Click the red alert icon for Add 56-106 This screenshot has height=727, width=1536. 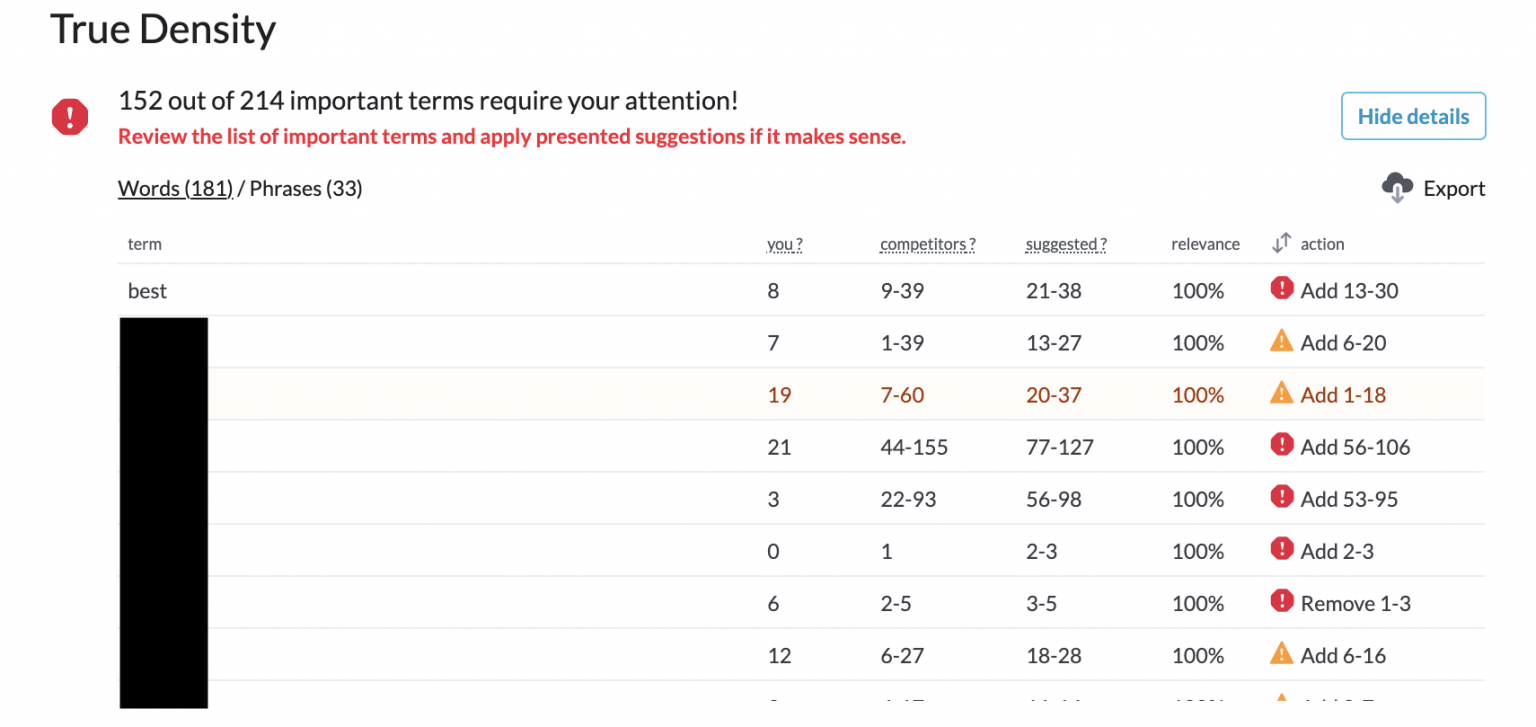1282,445
